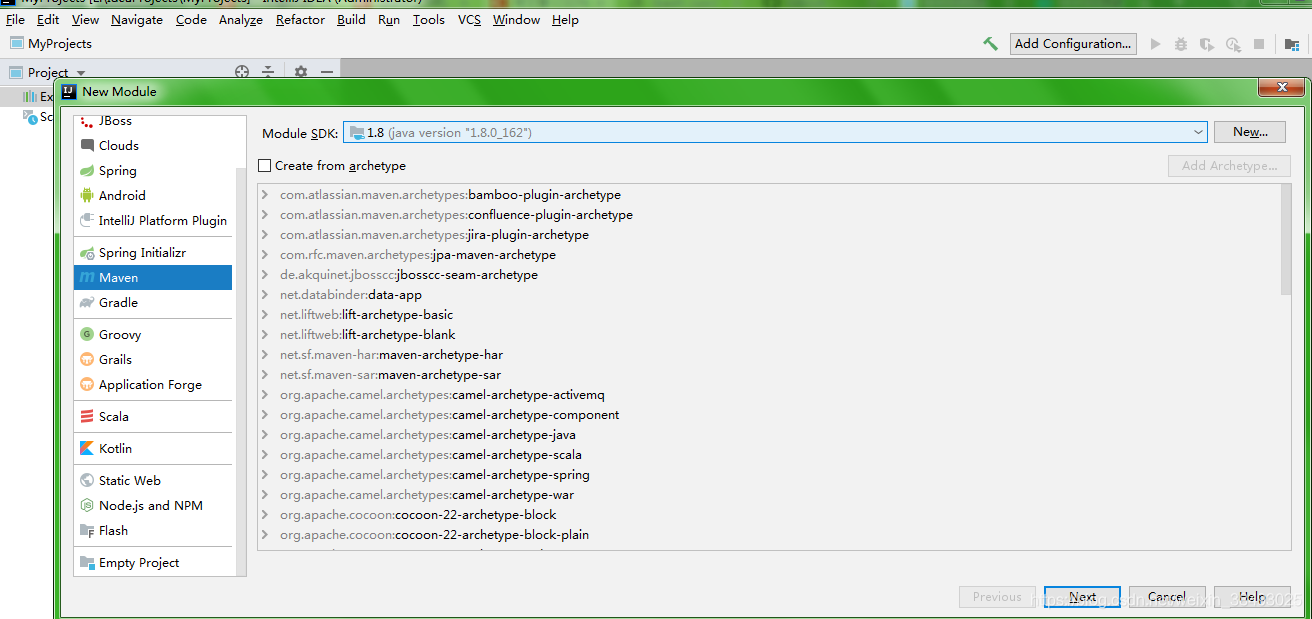The image size is (1312, 619).
Task: Click the Help button
Action: (x=1252, y=597)
